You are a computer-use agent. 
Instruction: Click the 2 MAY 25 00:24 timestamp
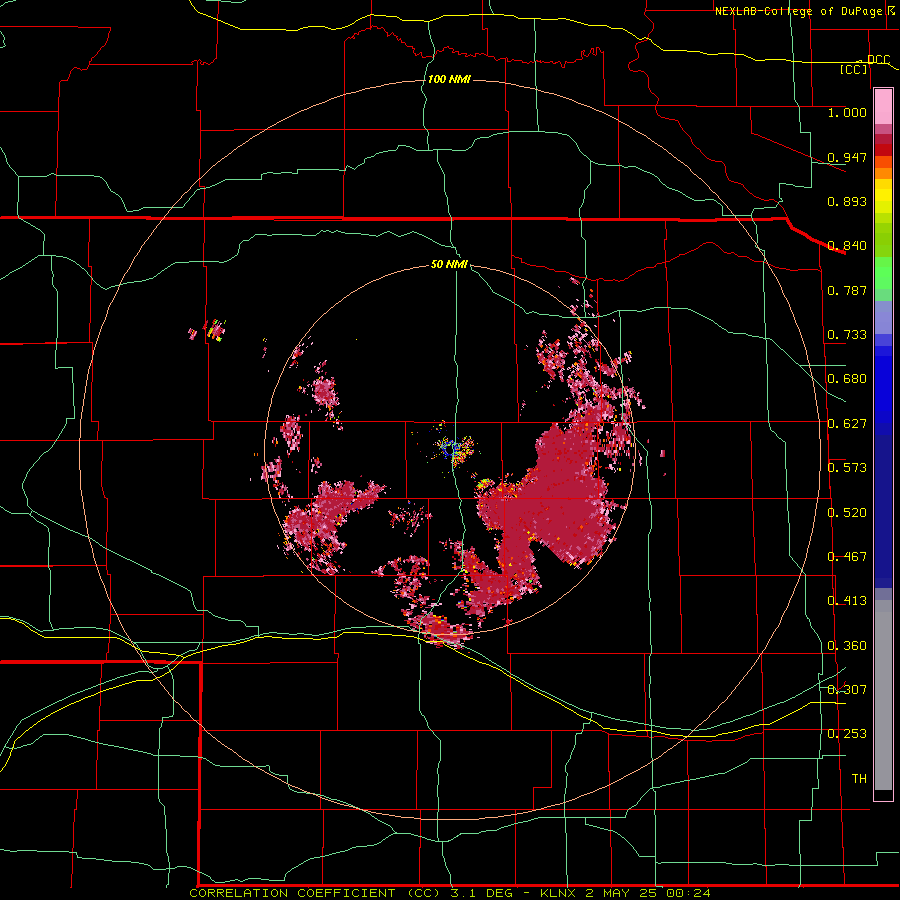pos(648,893)
